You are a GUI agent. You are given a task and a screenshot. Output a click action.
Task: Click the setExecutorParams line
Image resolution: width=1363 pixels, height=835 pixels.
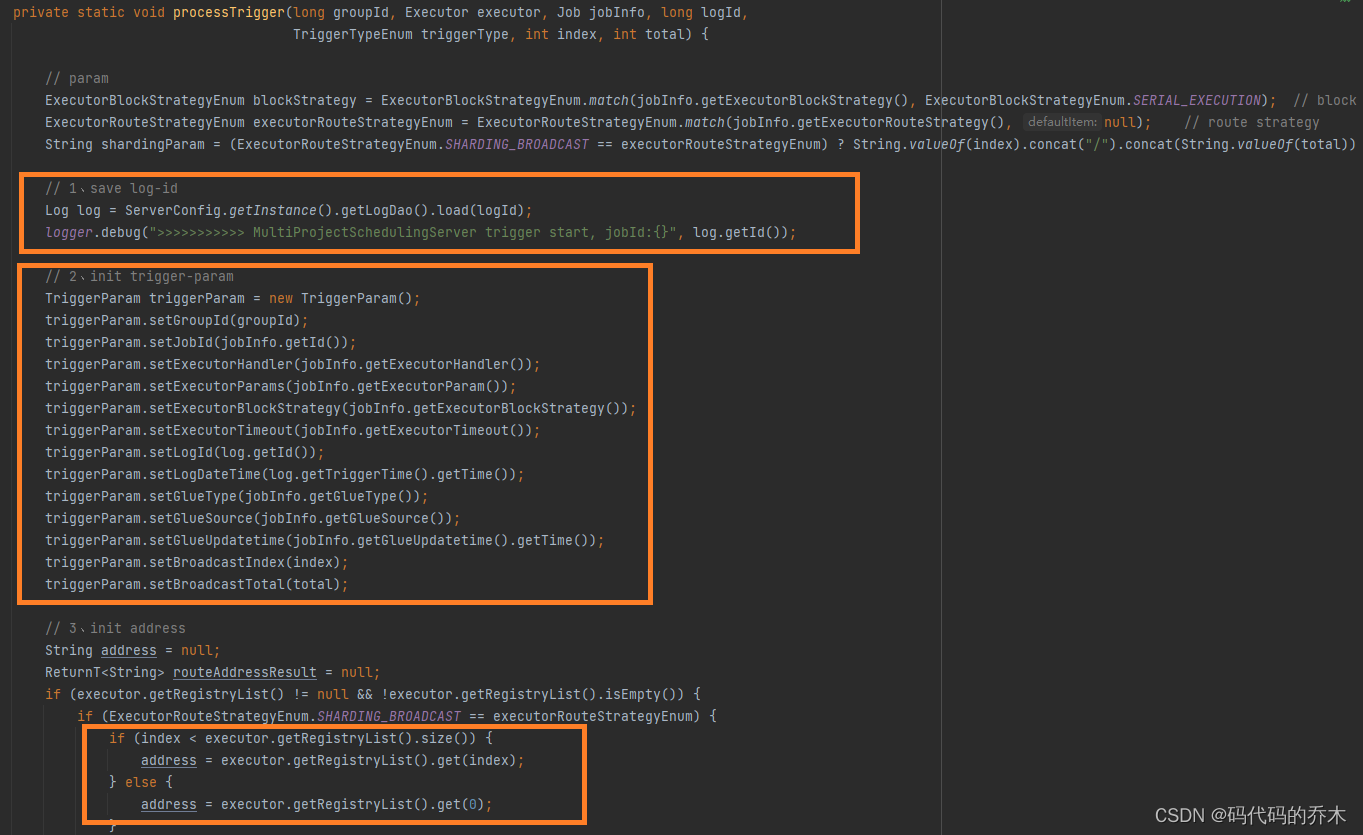click(281, 386)
